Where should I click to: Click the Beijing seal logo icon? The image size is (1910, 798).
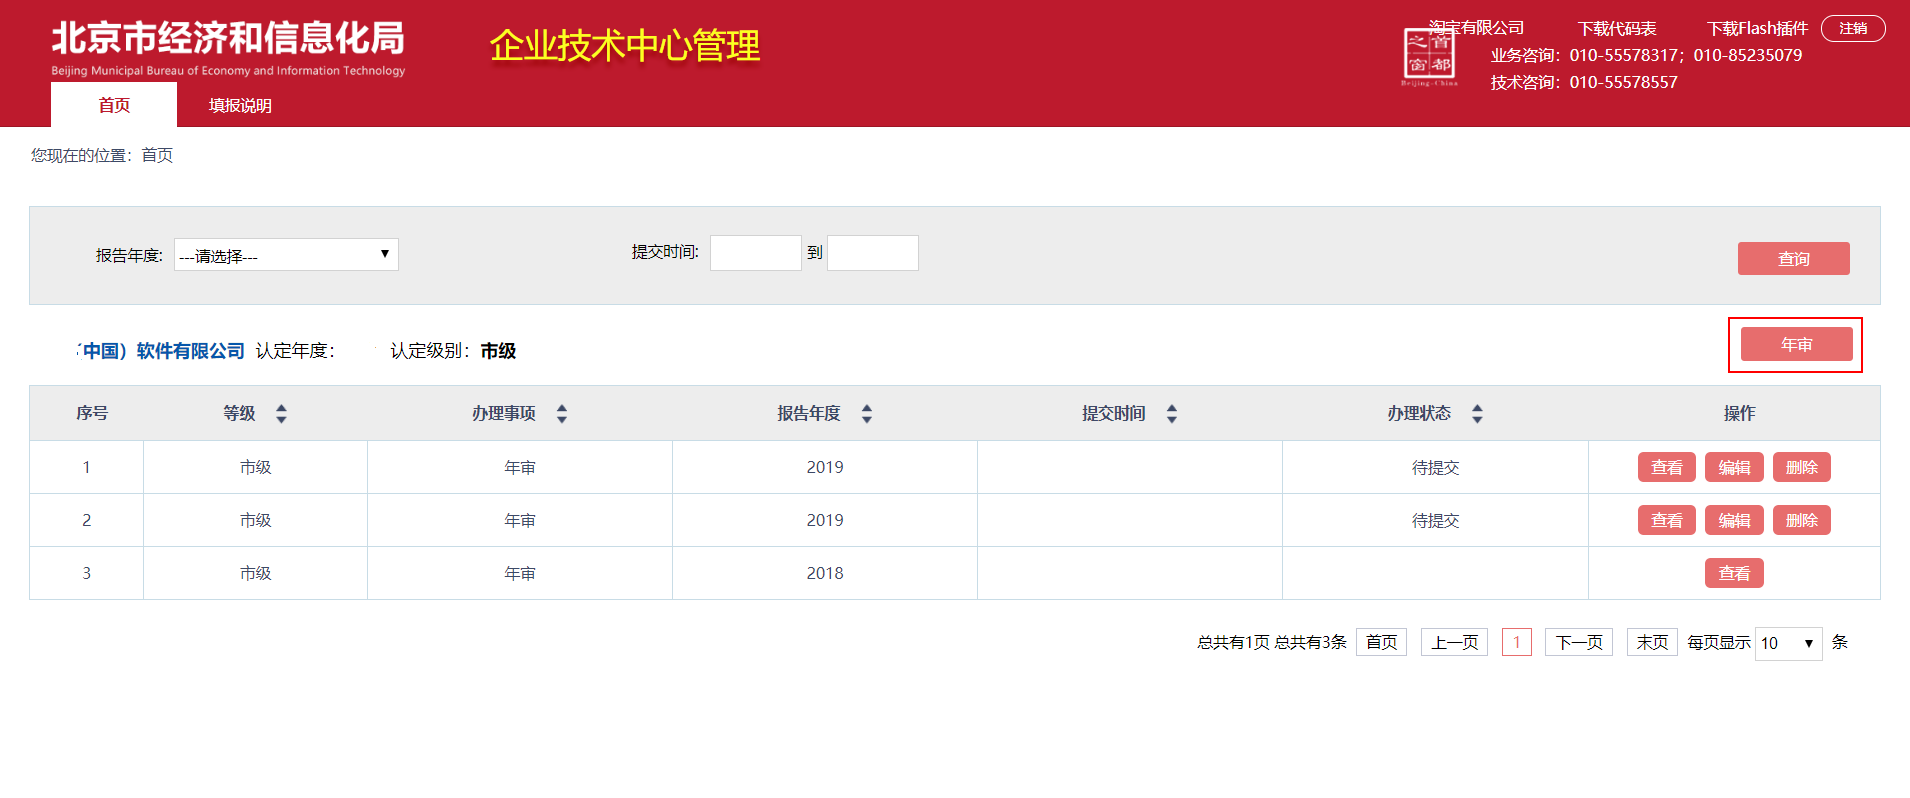(1429, 56)
